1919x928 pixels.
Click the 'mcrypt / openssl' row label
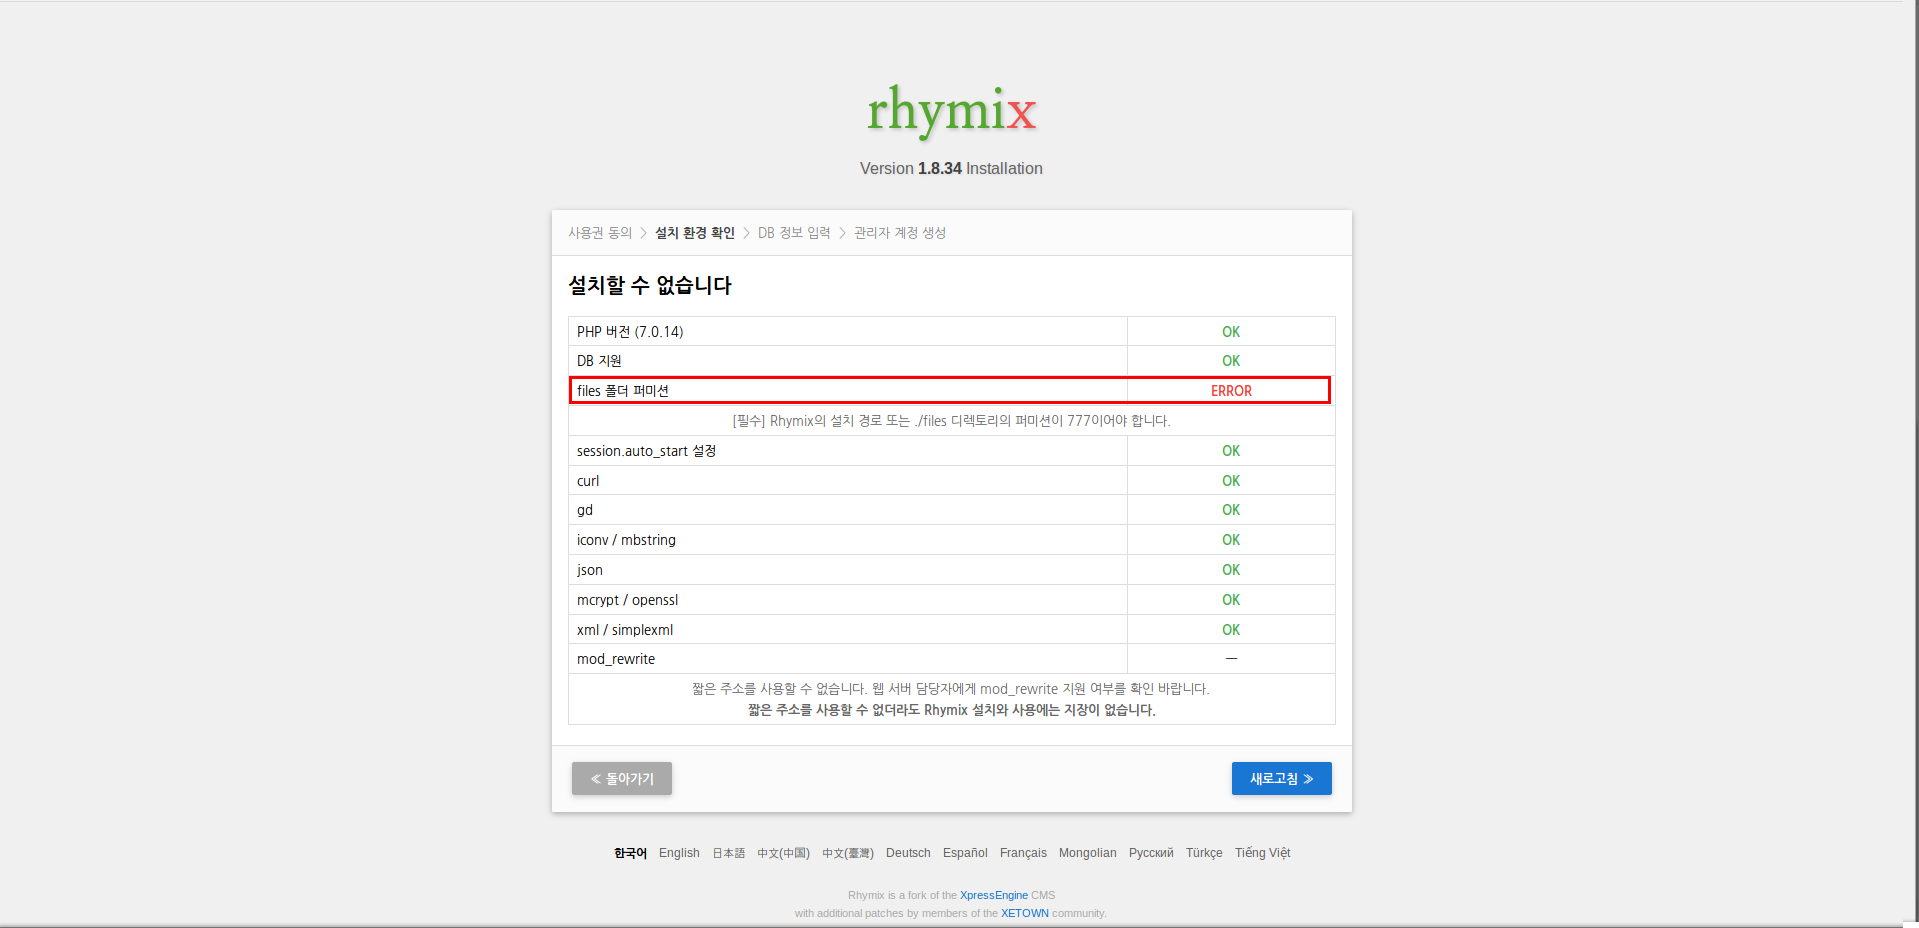pyautogui.click(x=627, y=600)
